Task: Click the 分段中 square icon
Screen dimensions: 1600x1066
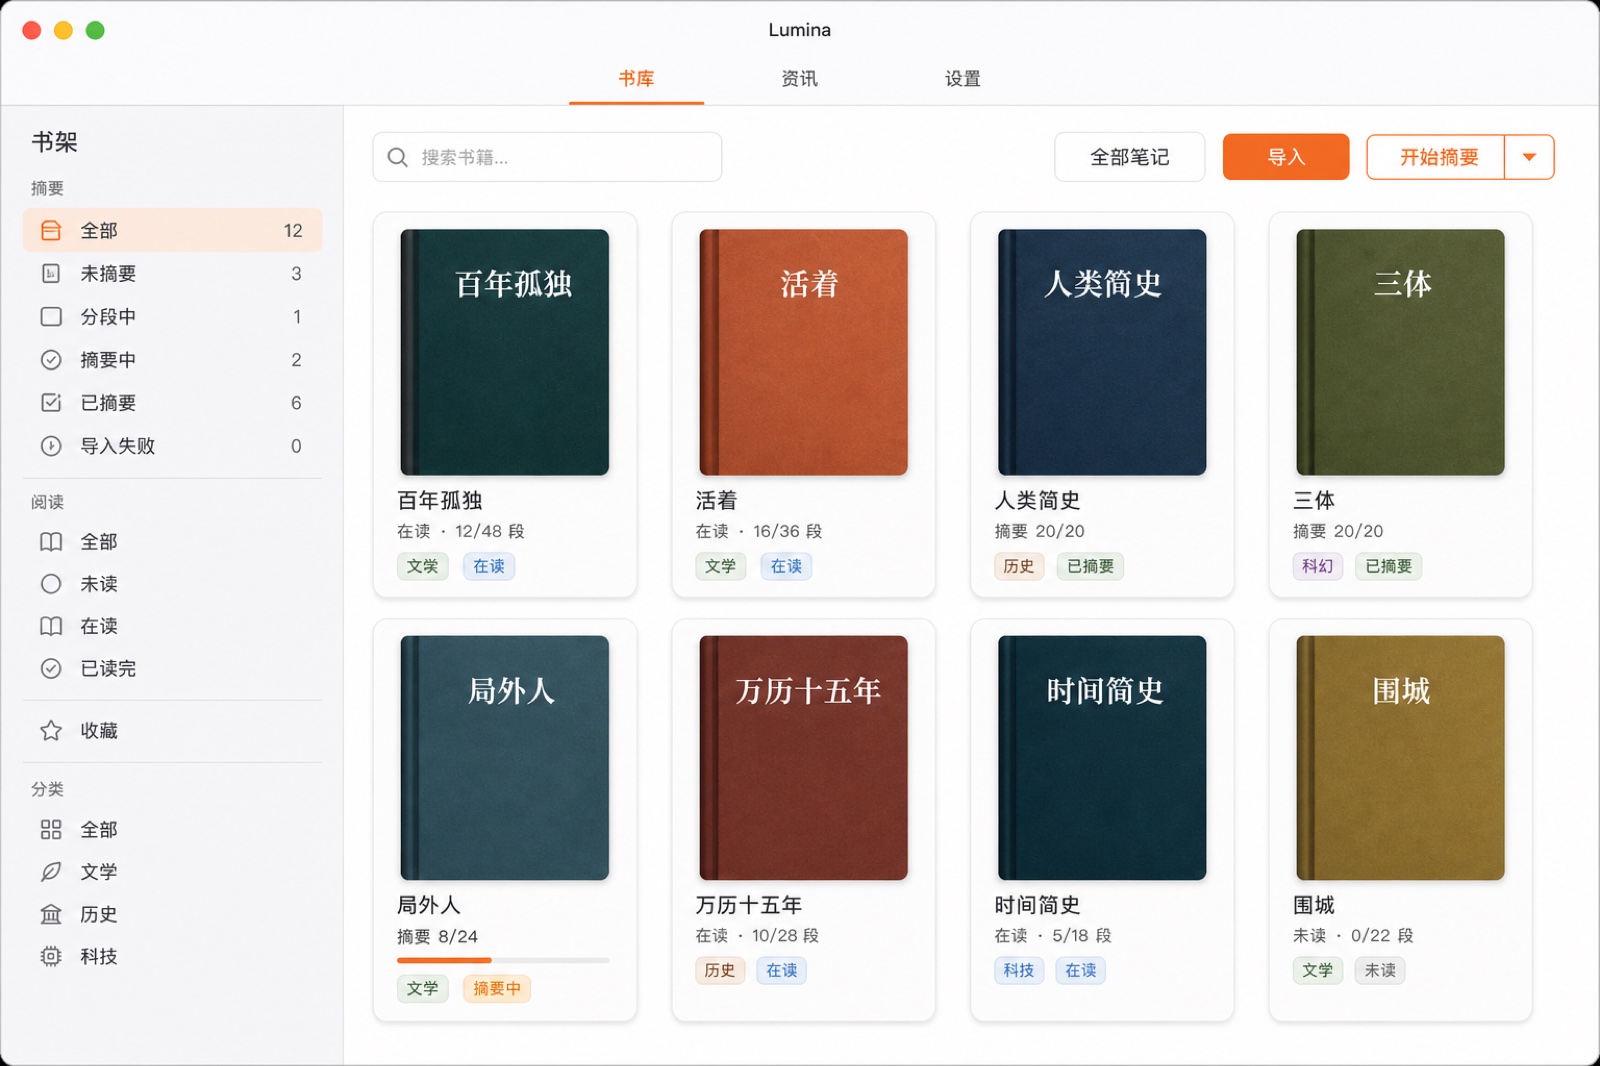Action: [51, 317]
